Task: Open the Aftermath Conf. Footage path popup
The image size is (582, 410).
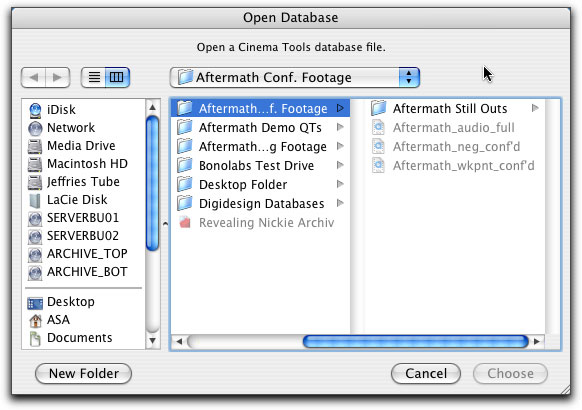Action: (295, 77)
